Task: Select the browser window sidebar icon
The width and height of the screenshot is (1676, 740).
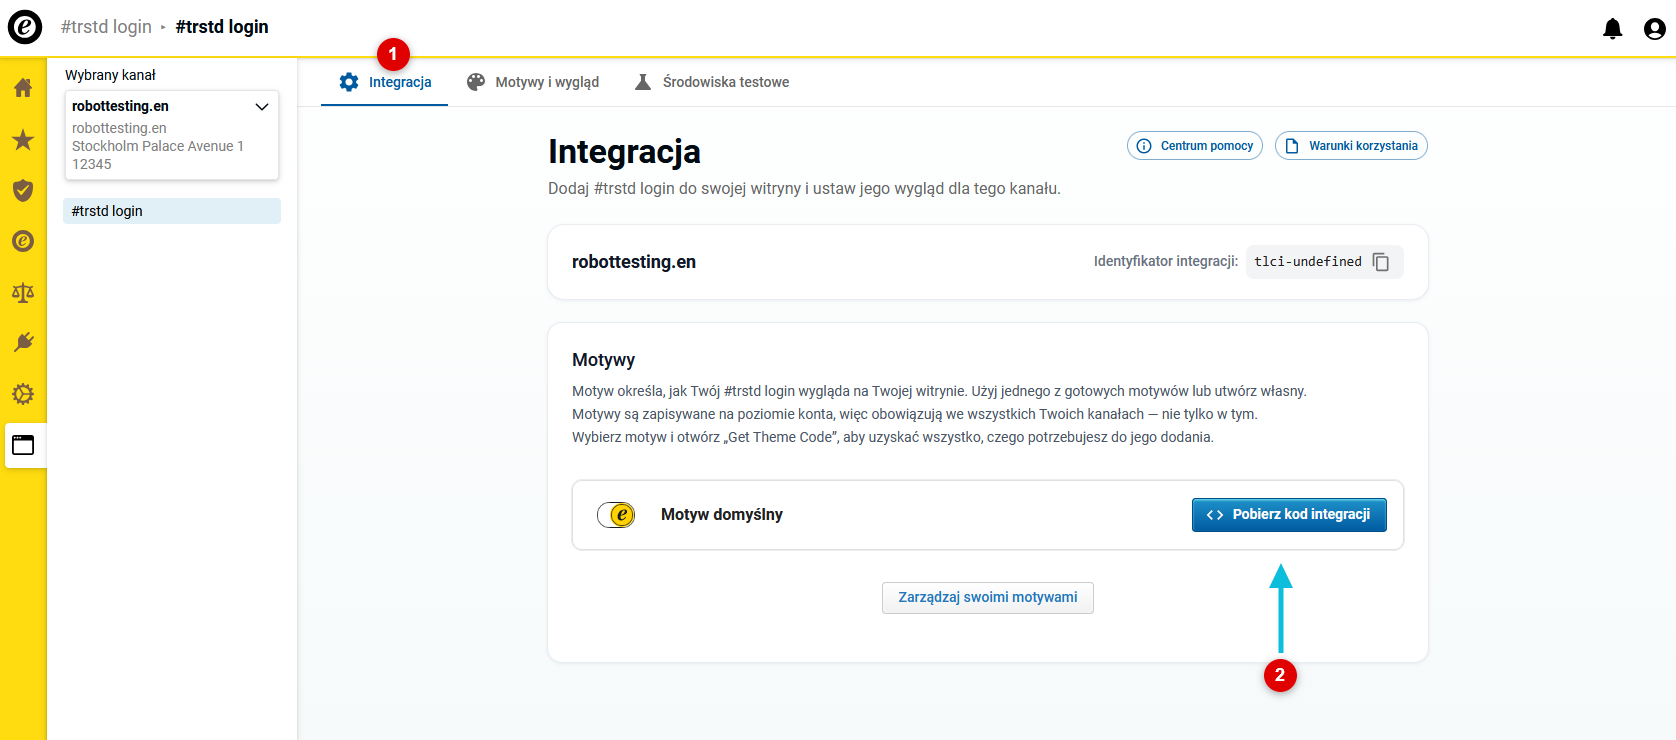Action: click(23, 445)
